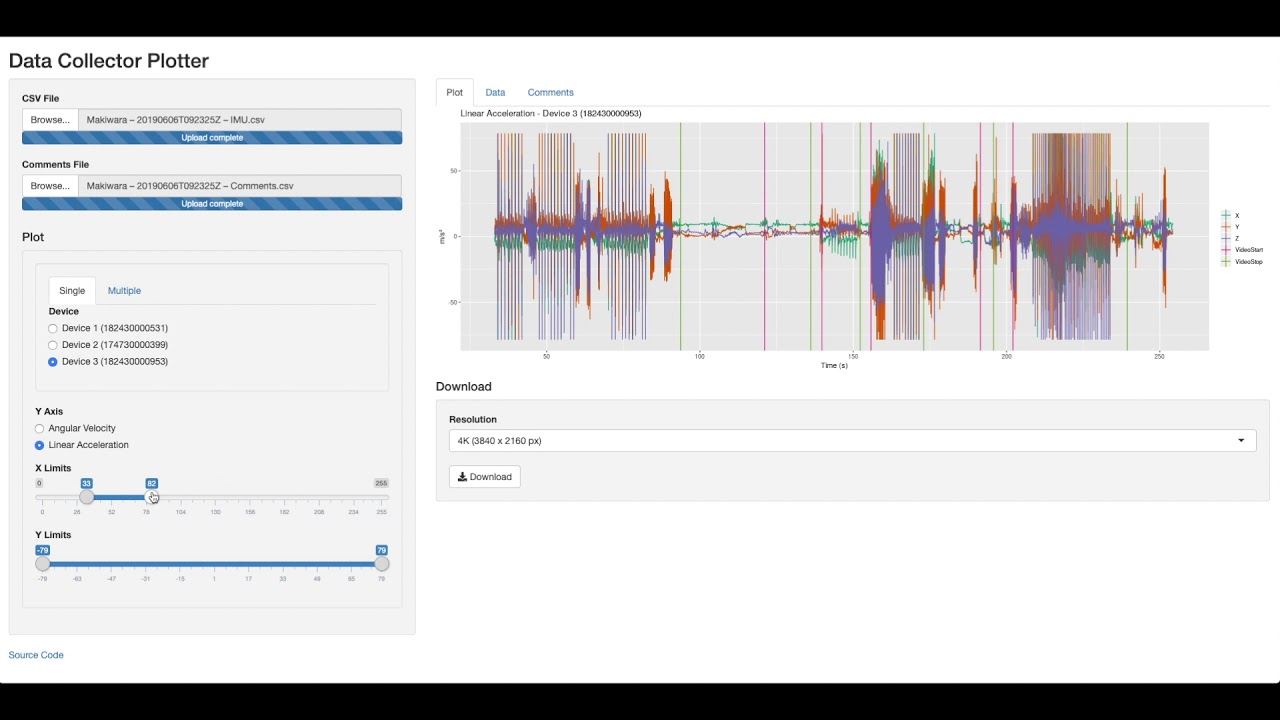Click the Download button
The image size is (1280, 720).
pos(485,477)
